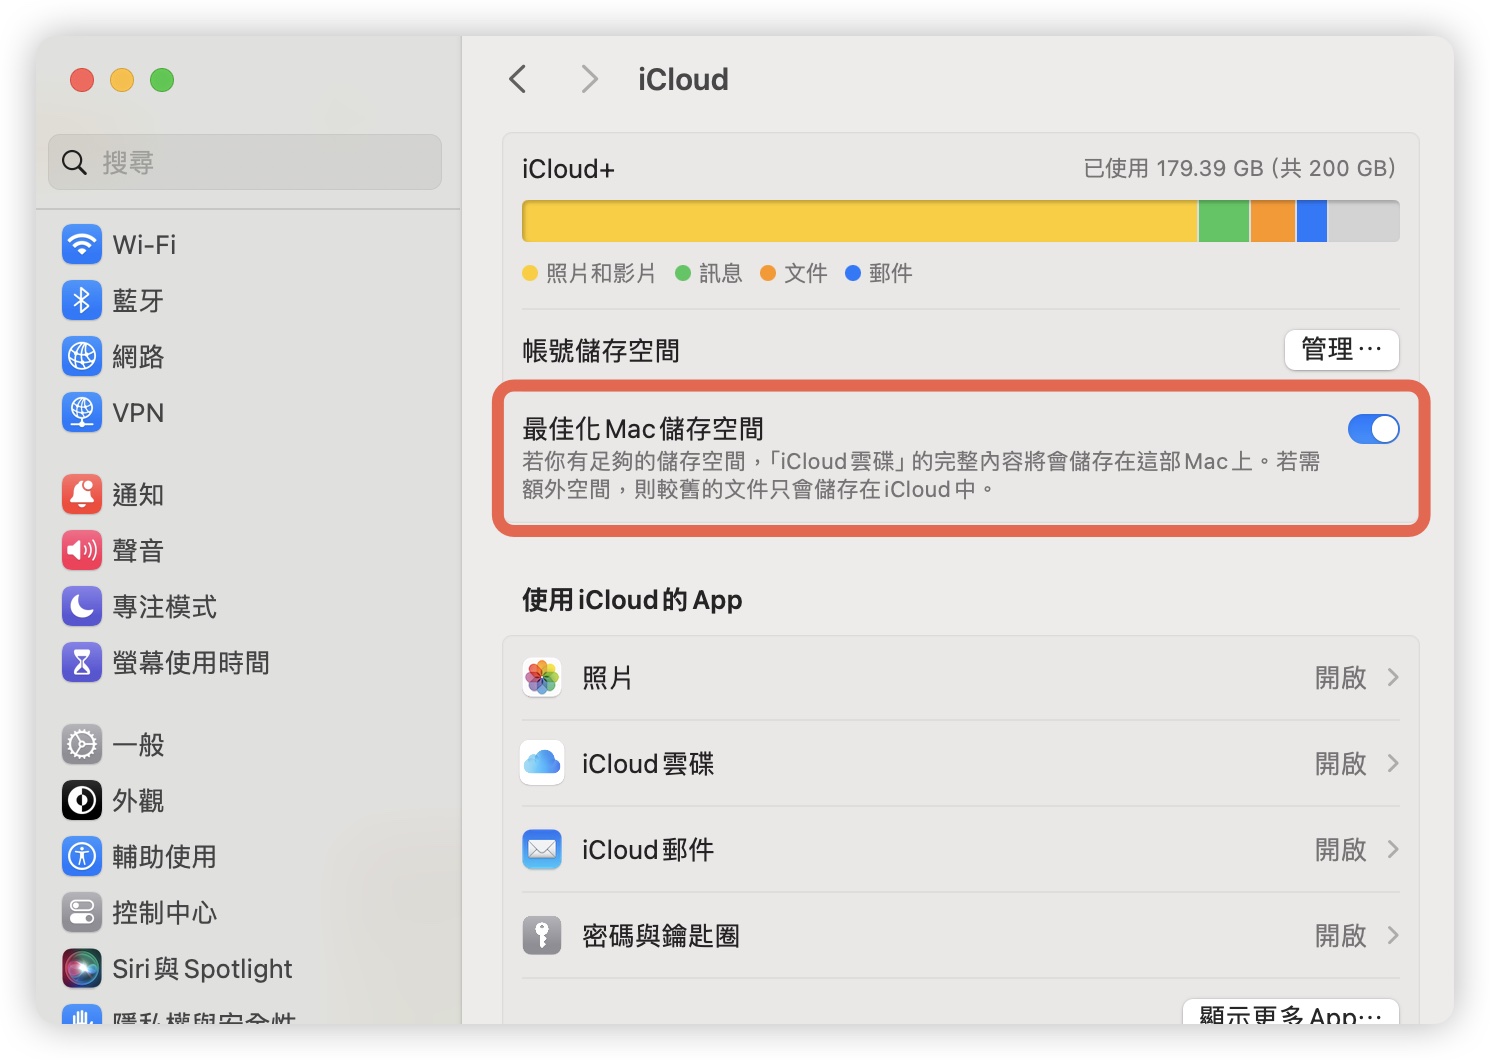This screenshot has width=1490, height=1060.
Task: Open the 通知 notifications bell icon
Action: (x=82, y=494)
